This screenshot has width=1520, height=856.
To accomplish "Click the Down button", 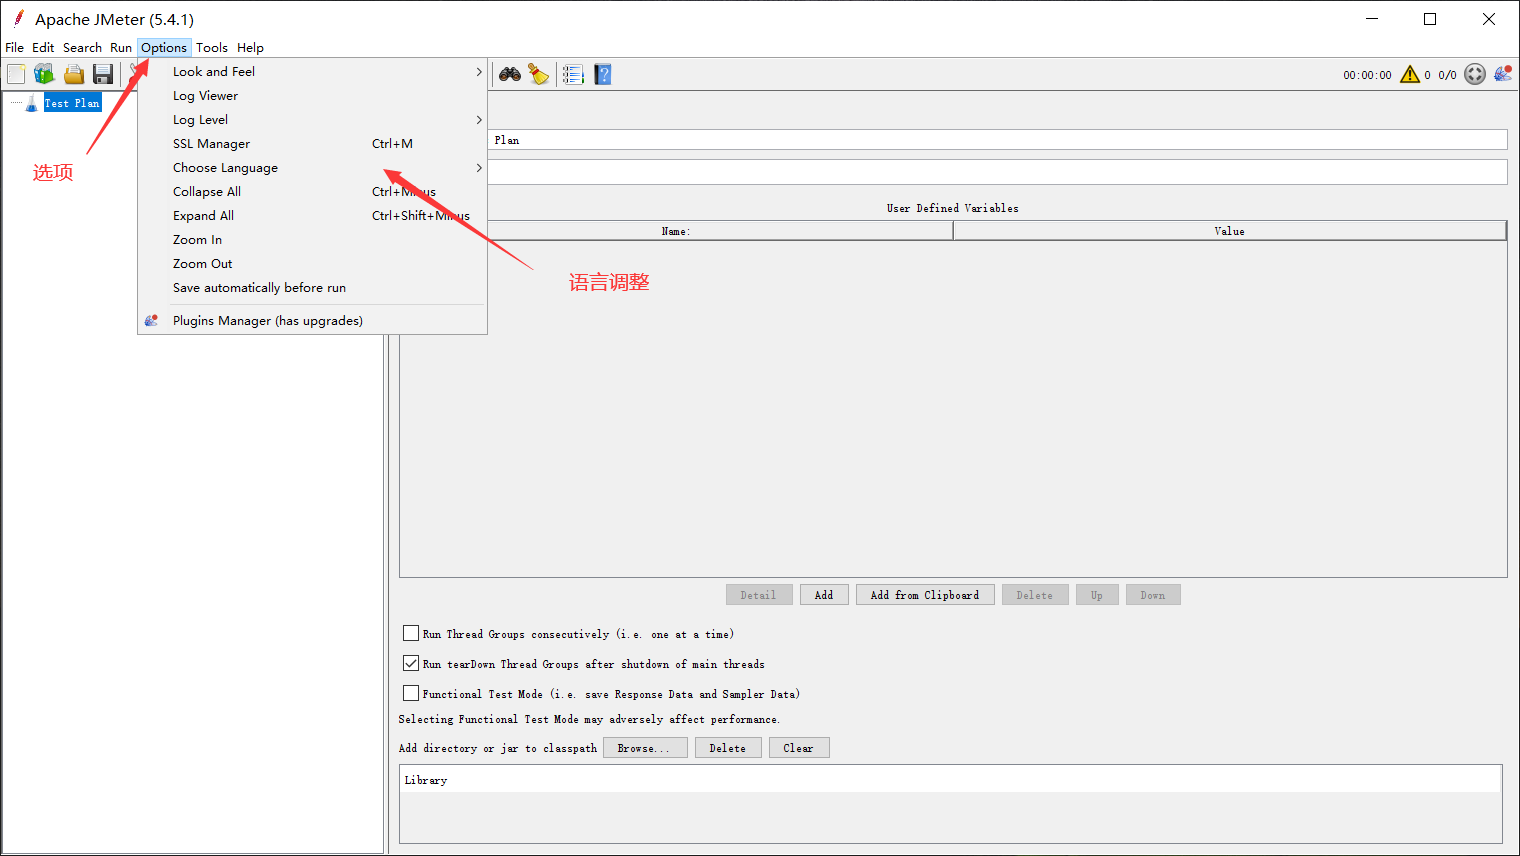I will click(x=1153, y=595).
